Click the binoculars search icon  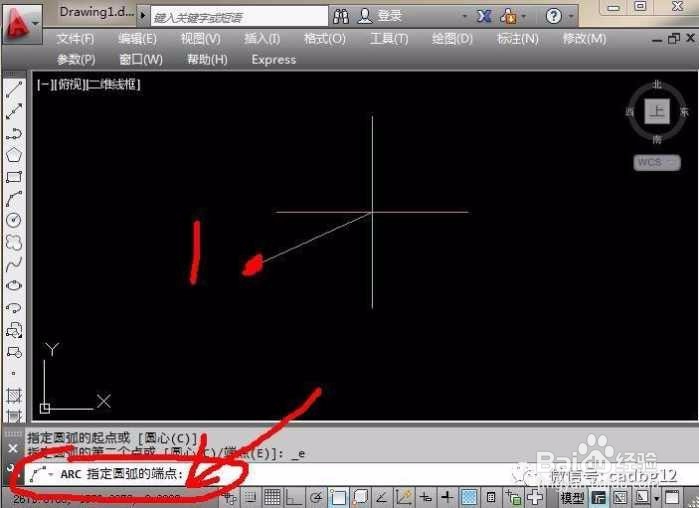(341, 16)
